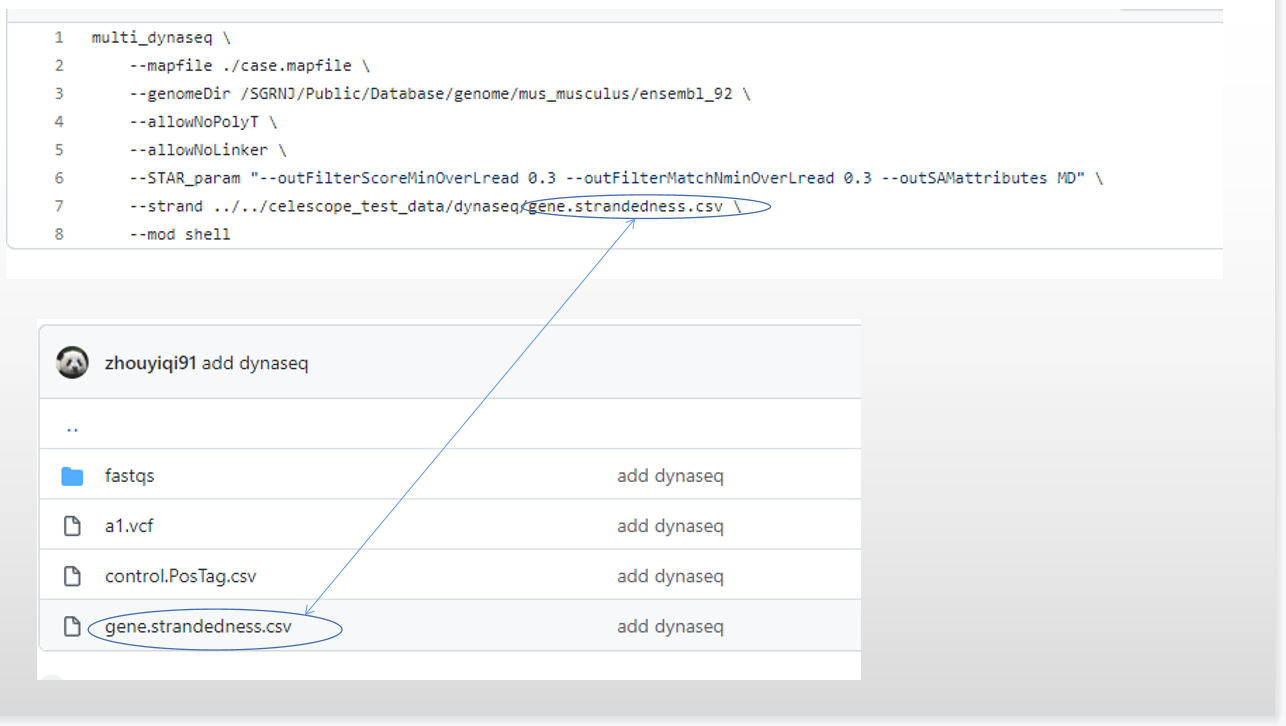Open the a1.vcf file
This screenshot has height=726, width=1286.
pyautogui.click(x=129, y=525)
